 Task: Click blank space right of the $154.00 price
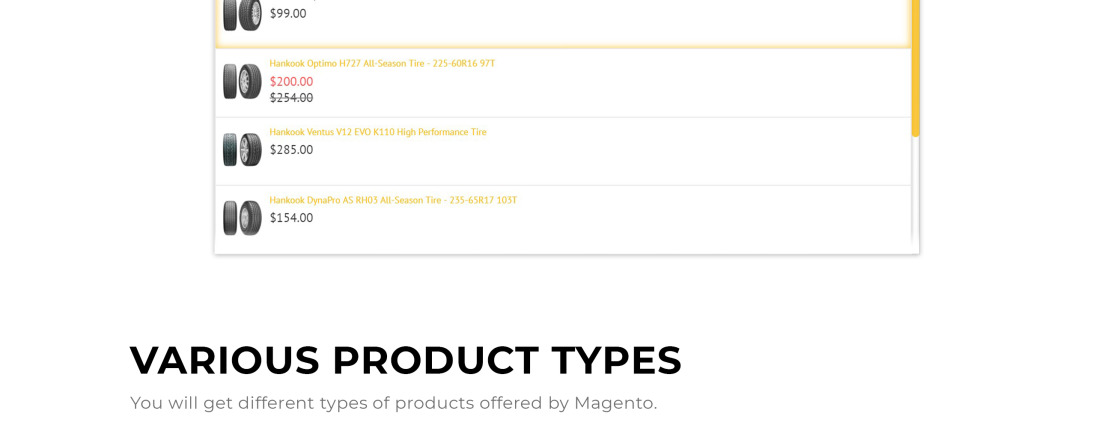coord(600,218)
